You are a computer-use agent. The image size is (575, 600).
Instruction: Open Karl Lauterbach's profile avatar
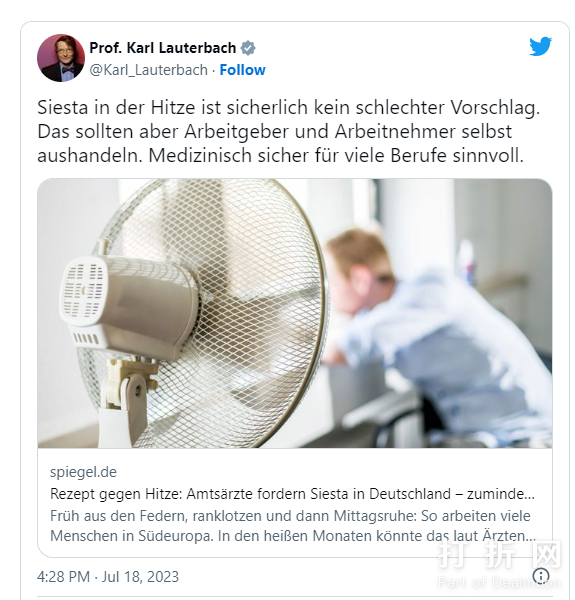click(61, 58)
